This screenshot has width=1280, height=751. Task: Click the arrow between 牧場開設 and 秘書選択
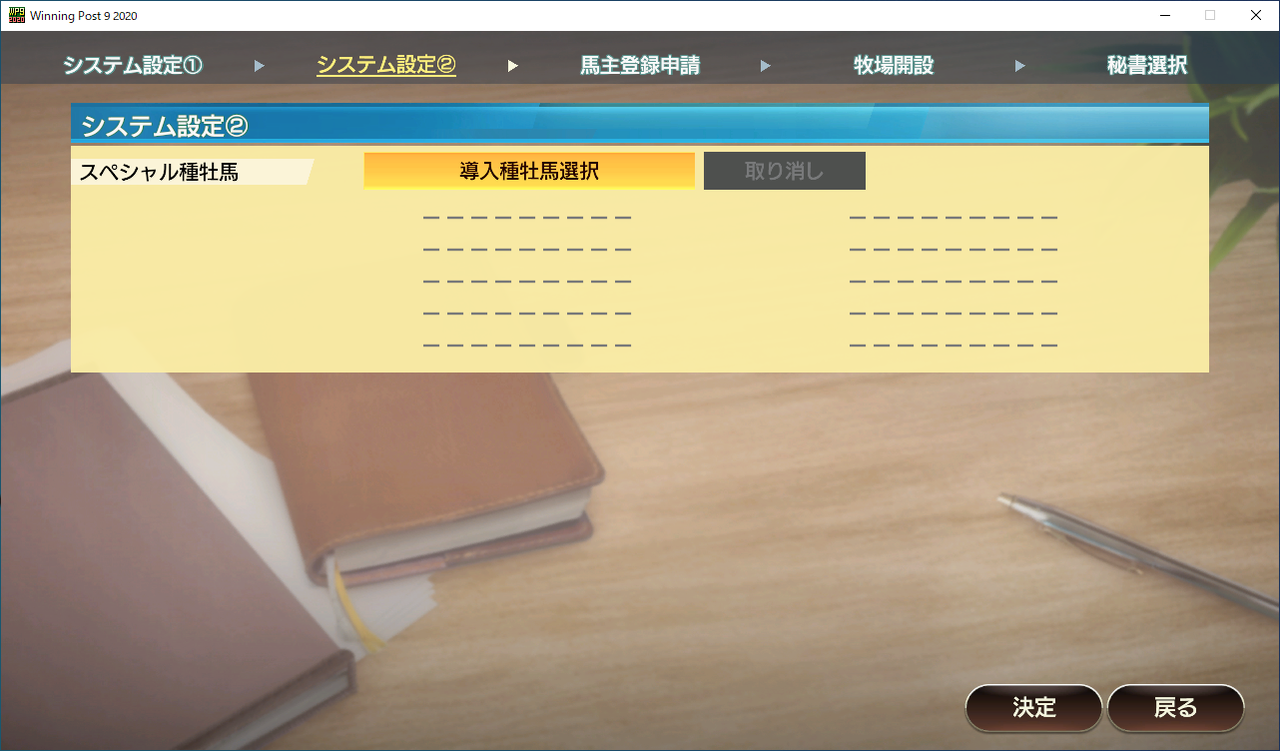(x=1020, y=64)
